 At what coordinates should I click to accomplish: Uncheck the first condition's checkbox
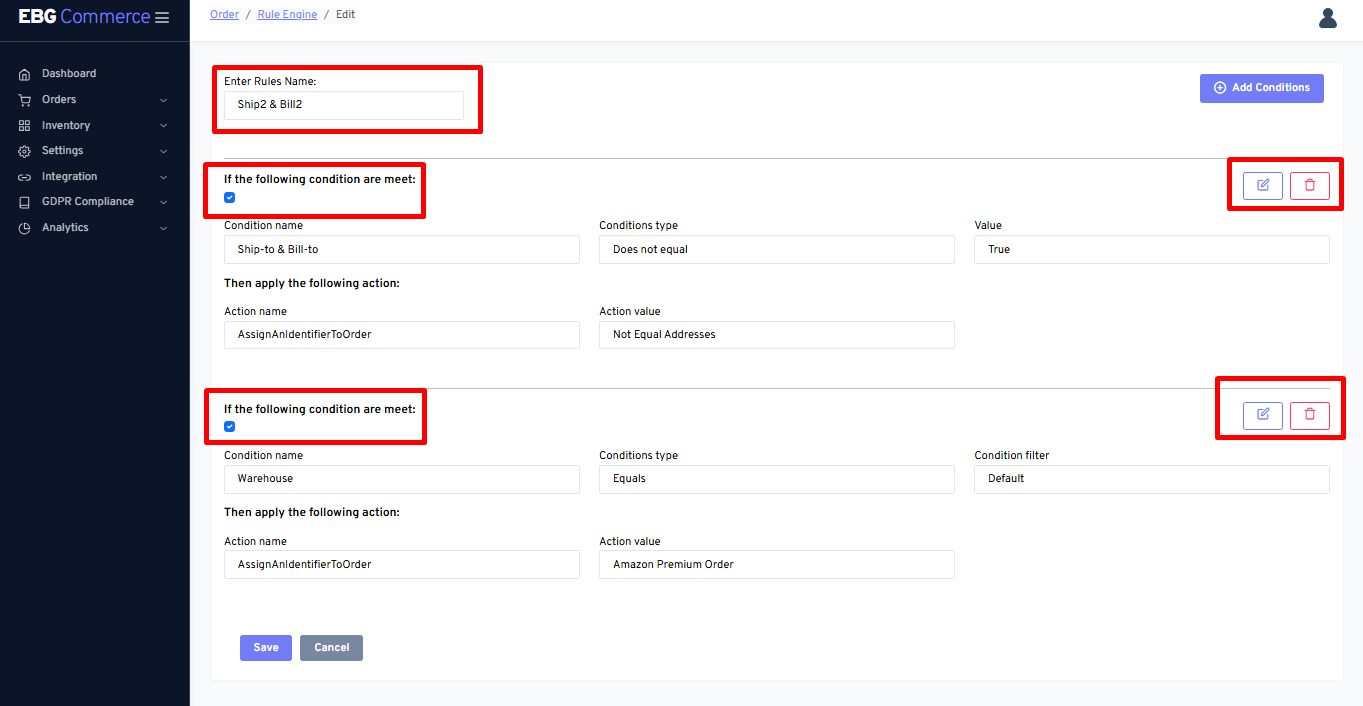pyautogui.click(x=230, y=198)
